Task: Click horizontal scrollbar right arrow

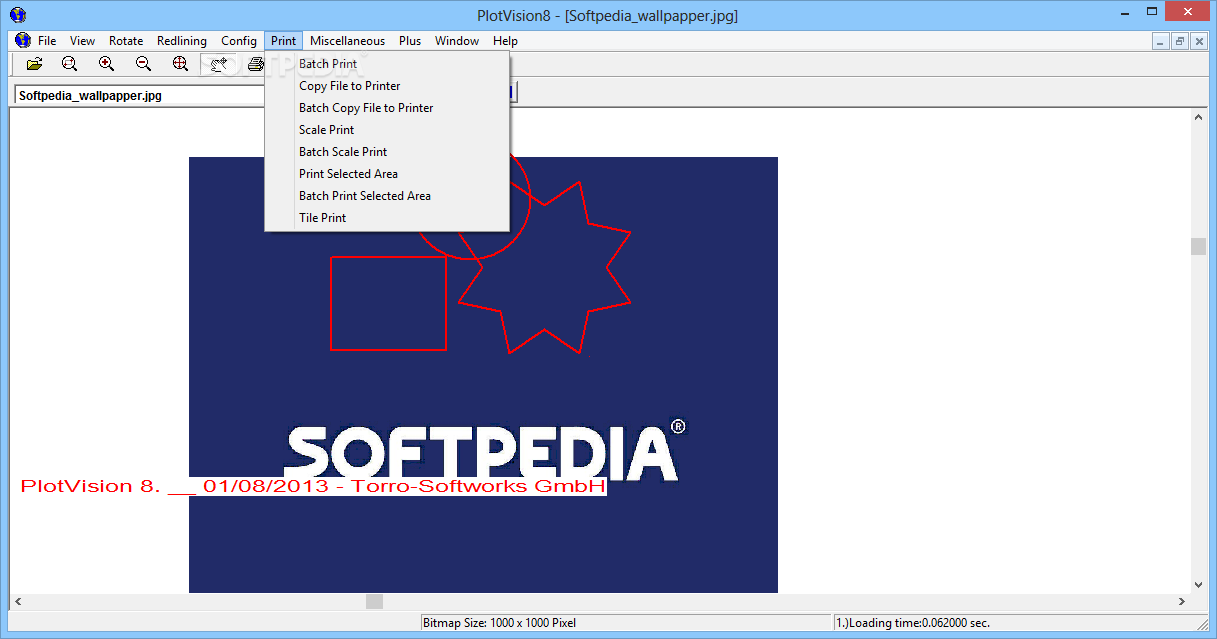Action: point(1181,602)
